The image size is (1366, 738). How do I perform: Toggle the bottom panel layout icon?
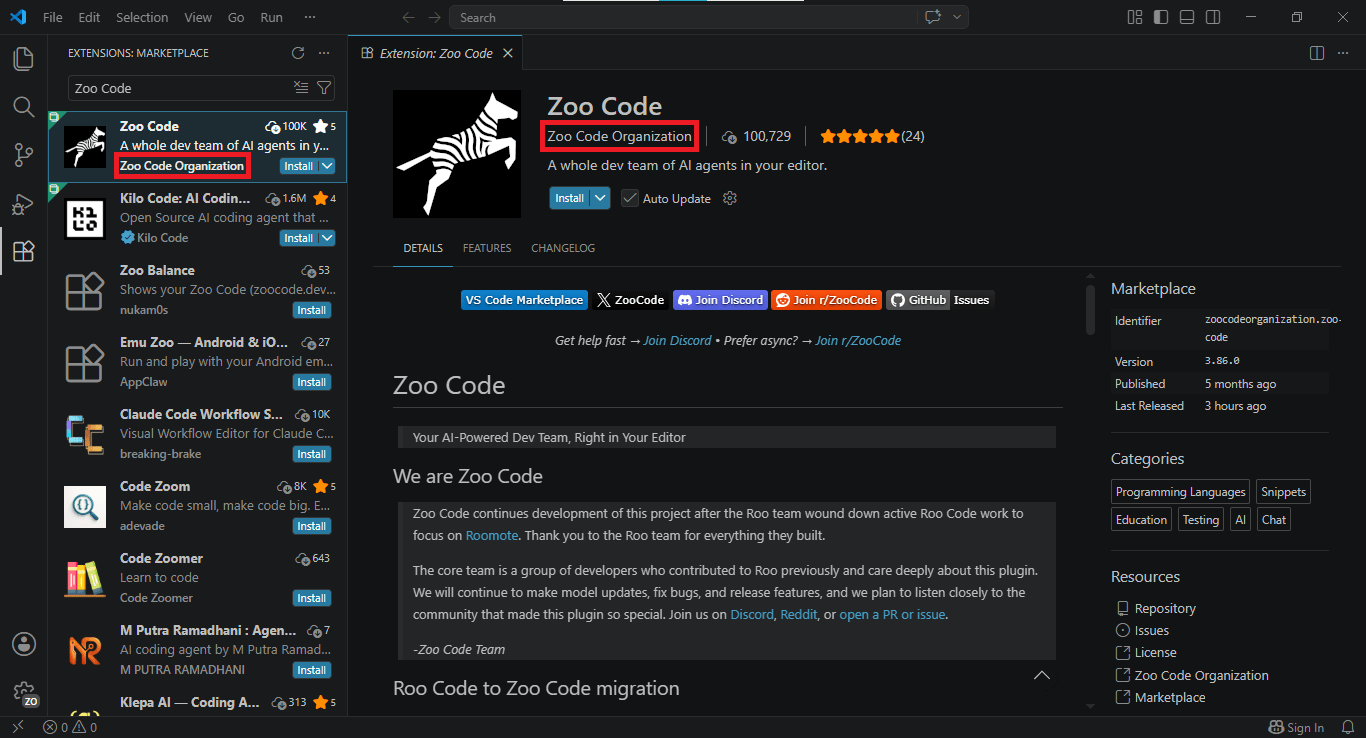tap(1187, 17)
